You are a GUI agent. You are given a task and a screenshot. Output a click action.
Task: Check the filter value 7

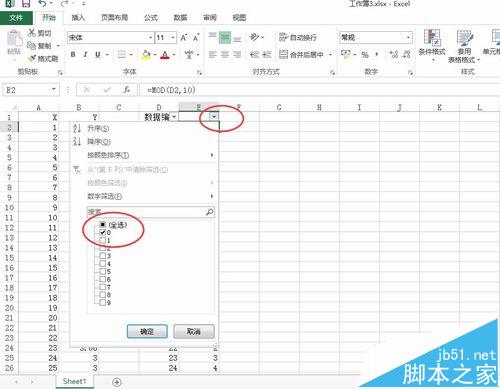(103, 287)
